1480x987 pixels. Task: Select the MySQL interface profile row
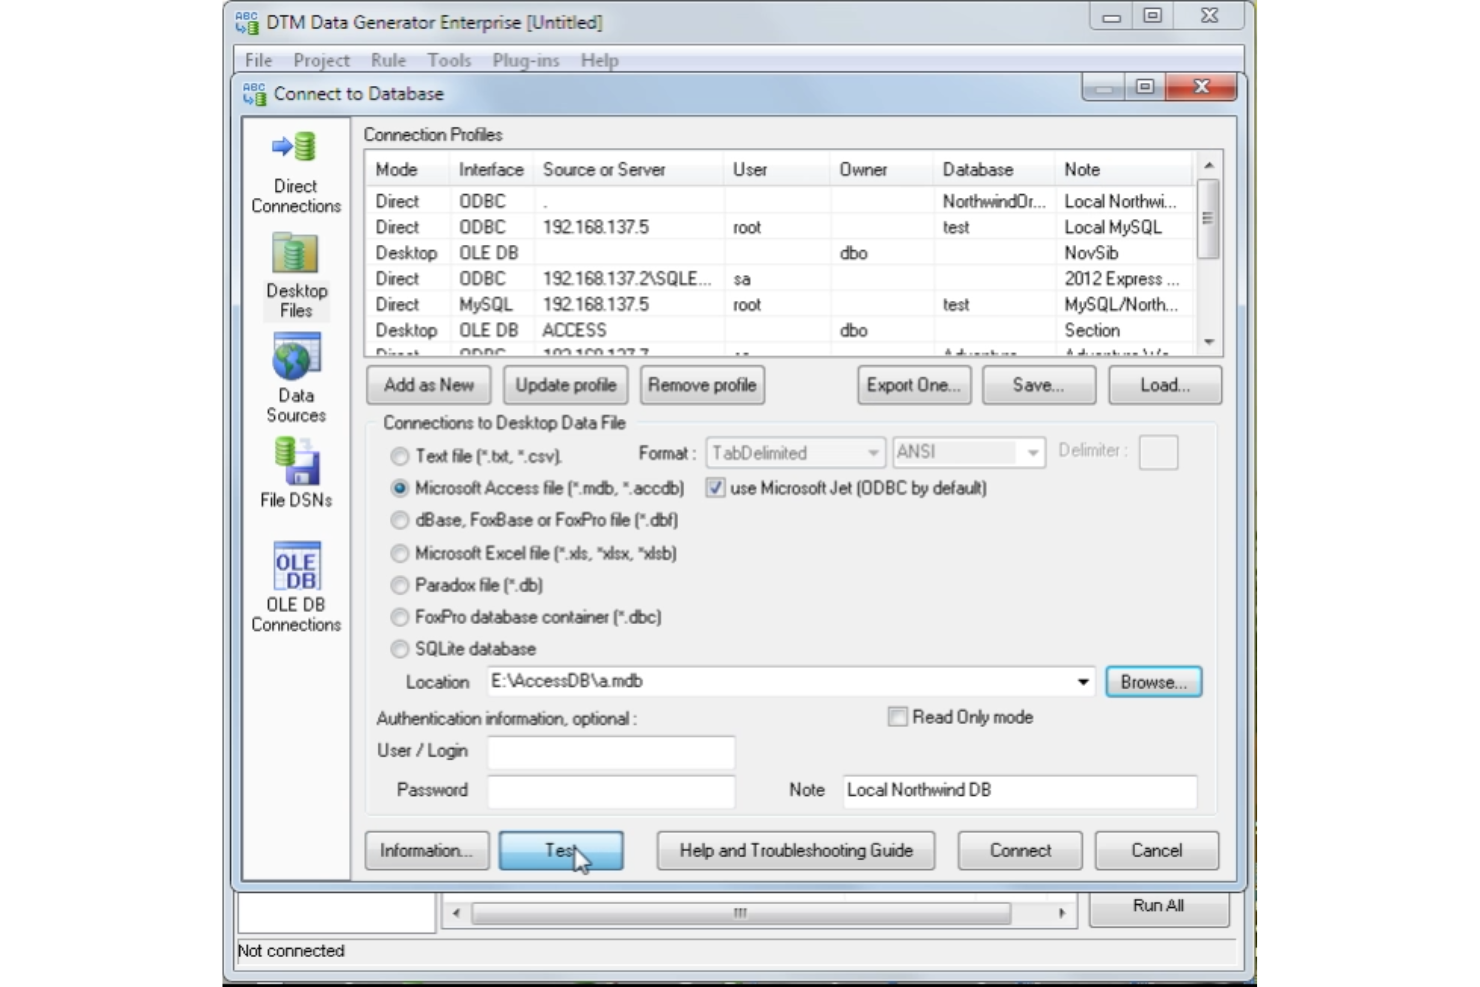(779, 305)
